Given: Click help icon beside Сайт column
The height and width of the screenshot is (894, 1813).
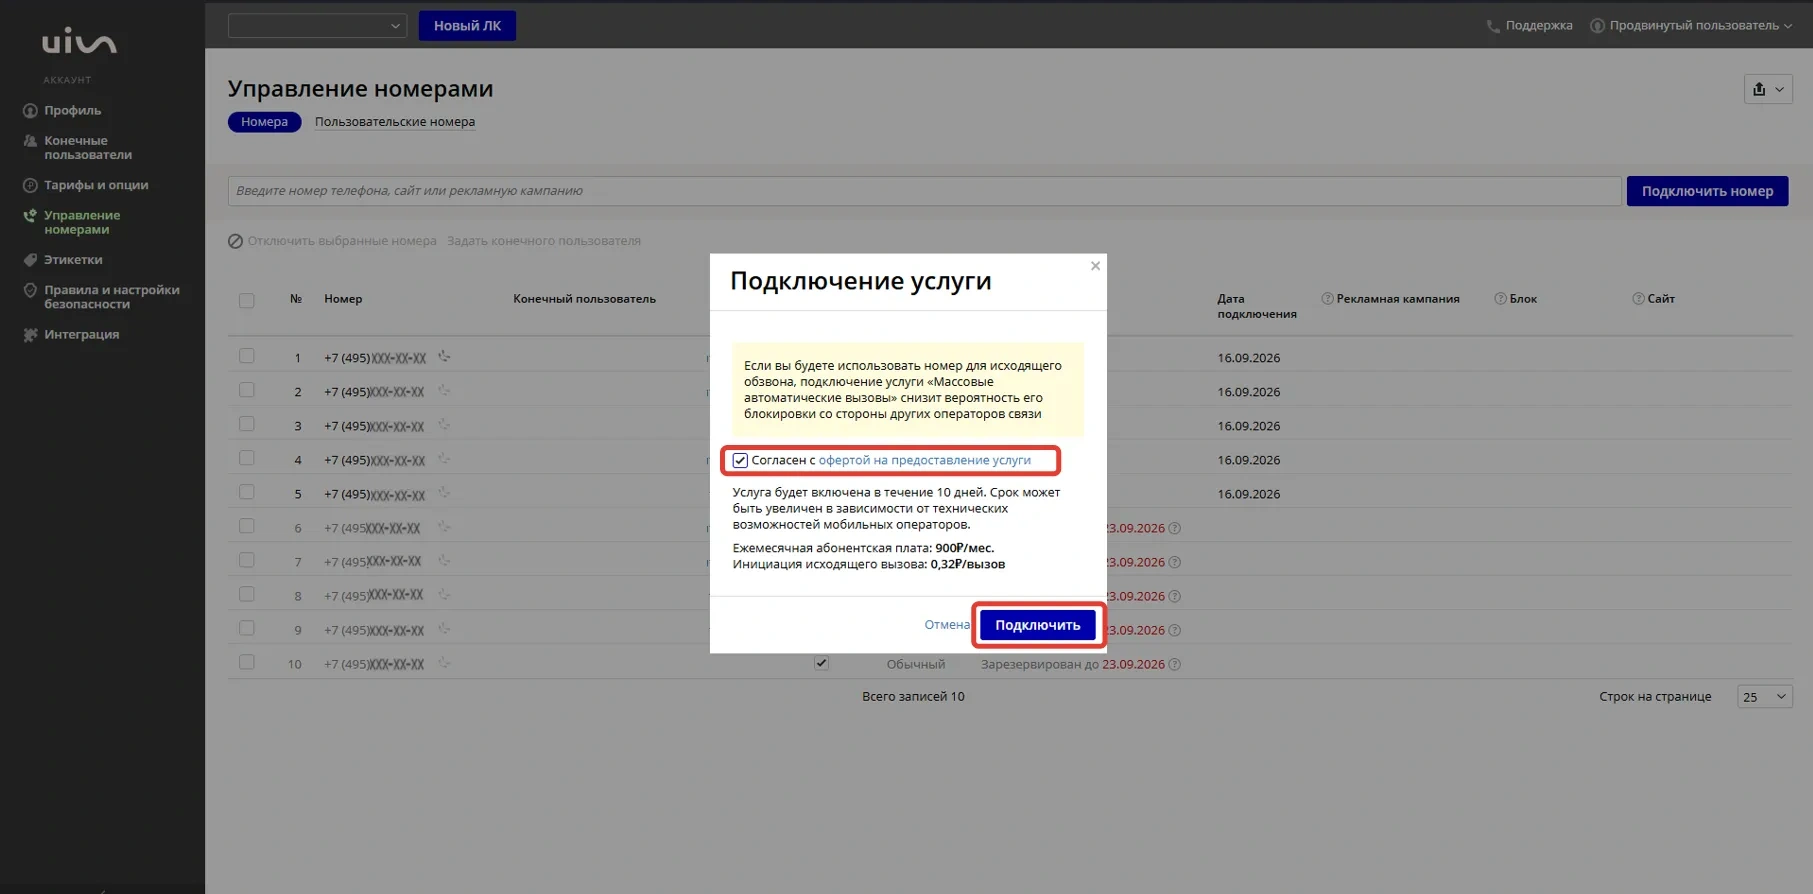Looking at the screenshot, I should tap(1638, 298).
